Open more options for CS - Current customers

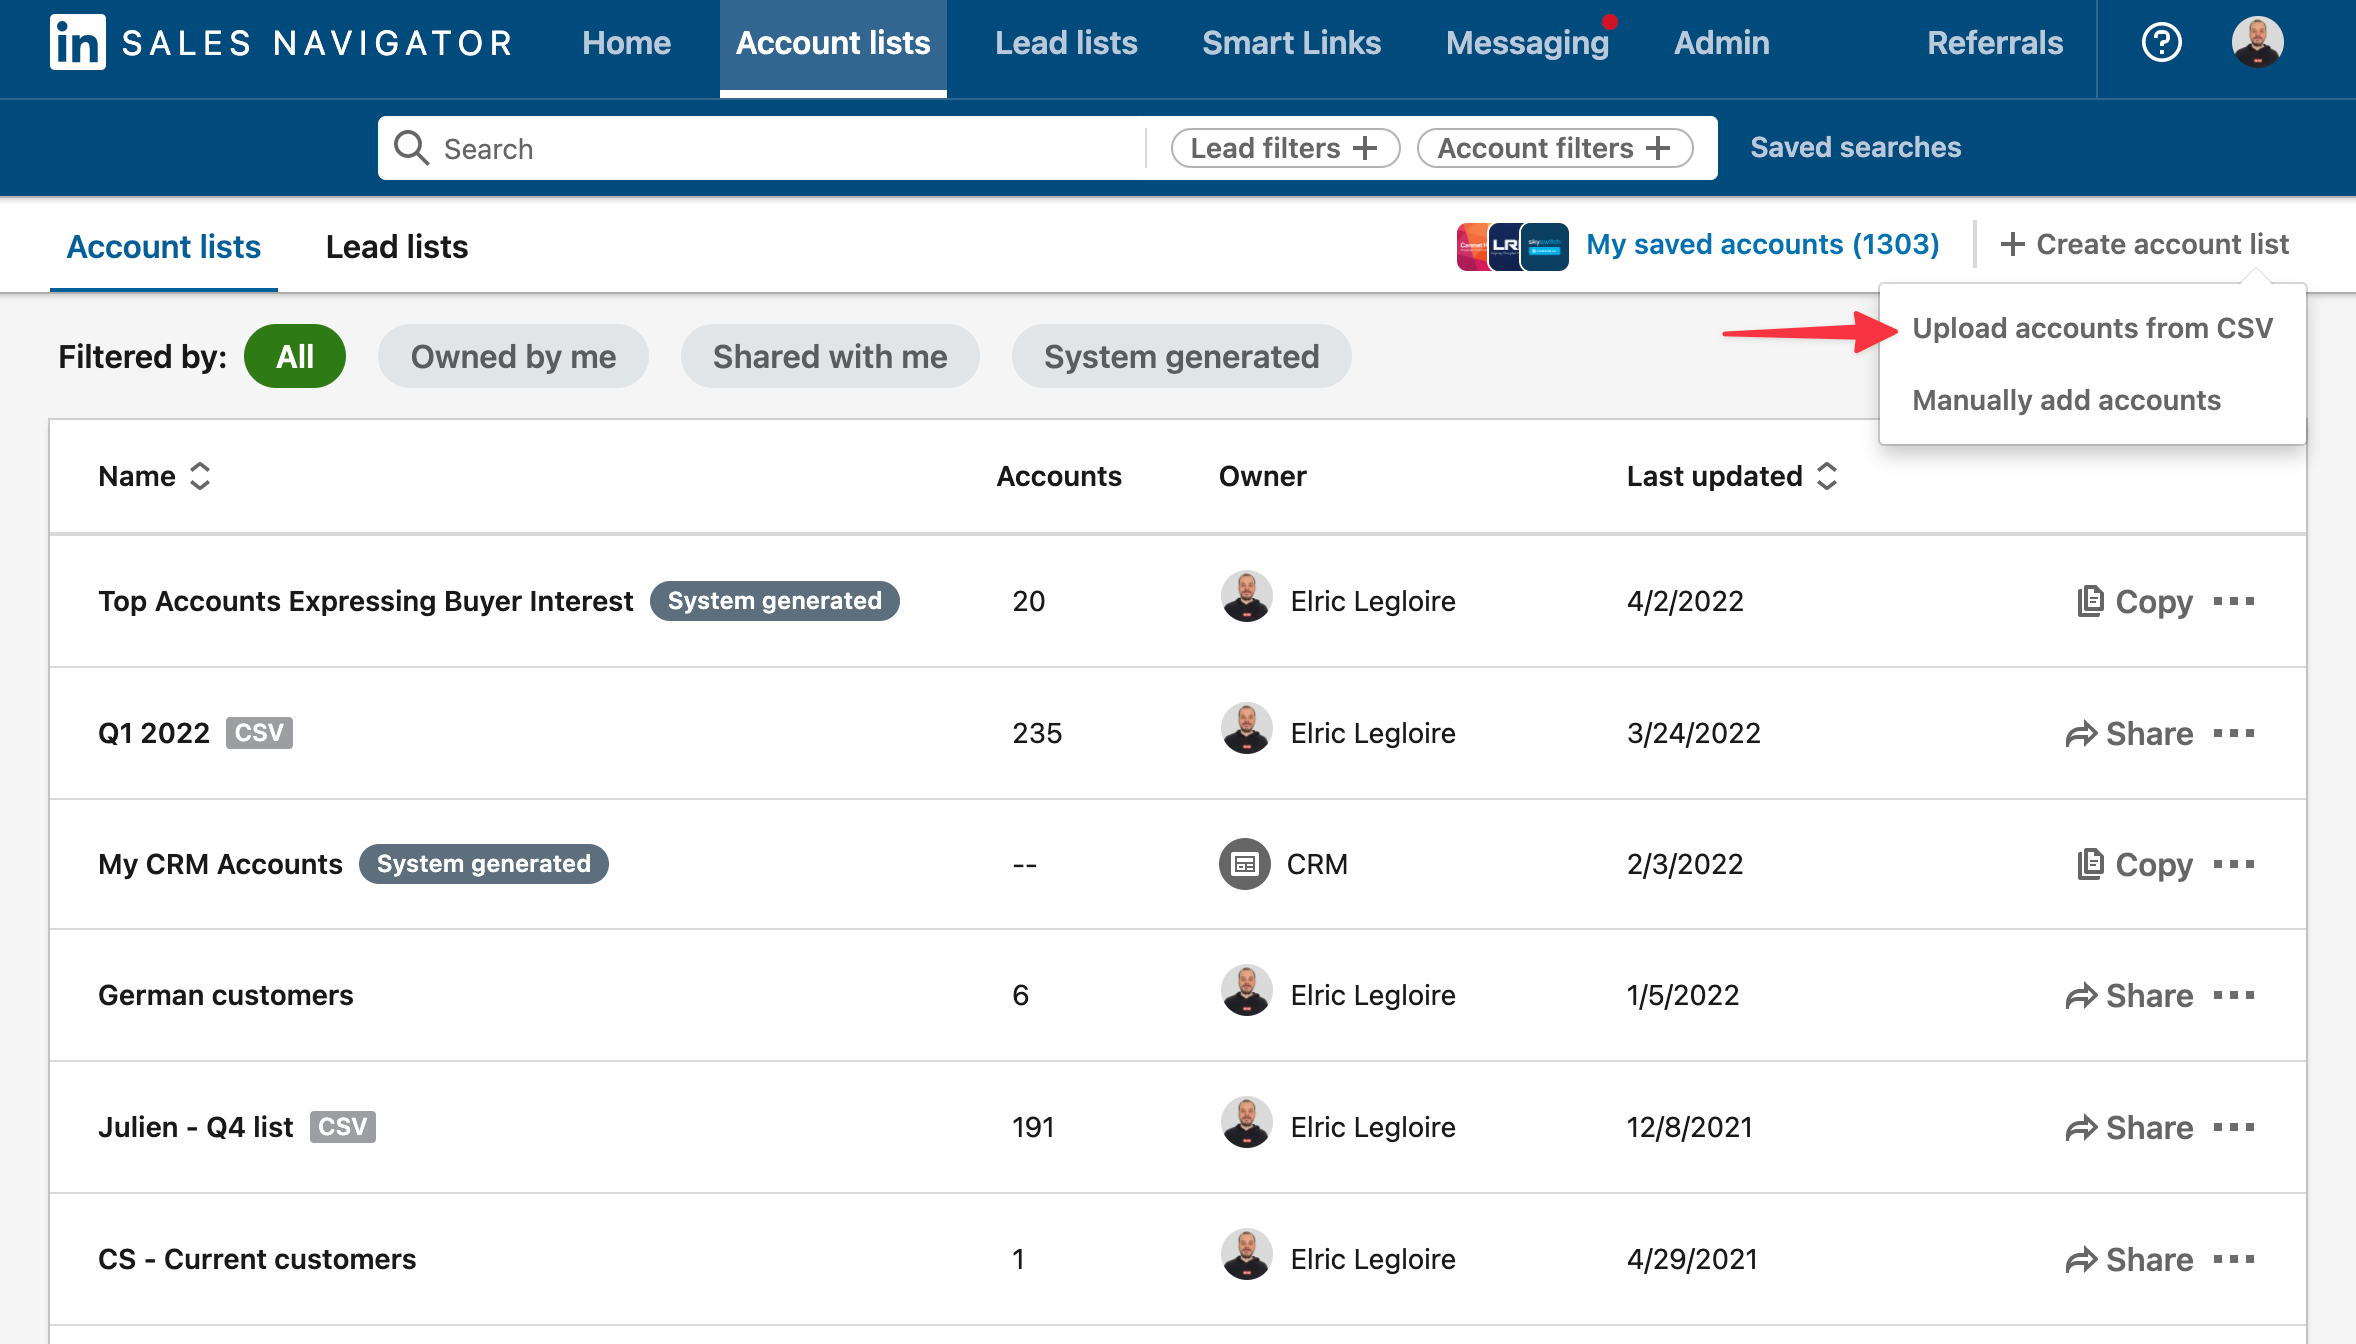2234,1259
